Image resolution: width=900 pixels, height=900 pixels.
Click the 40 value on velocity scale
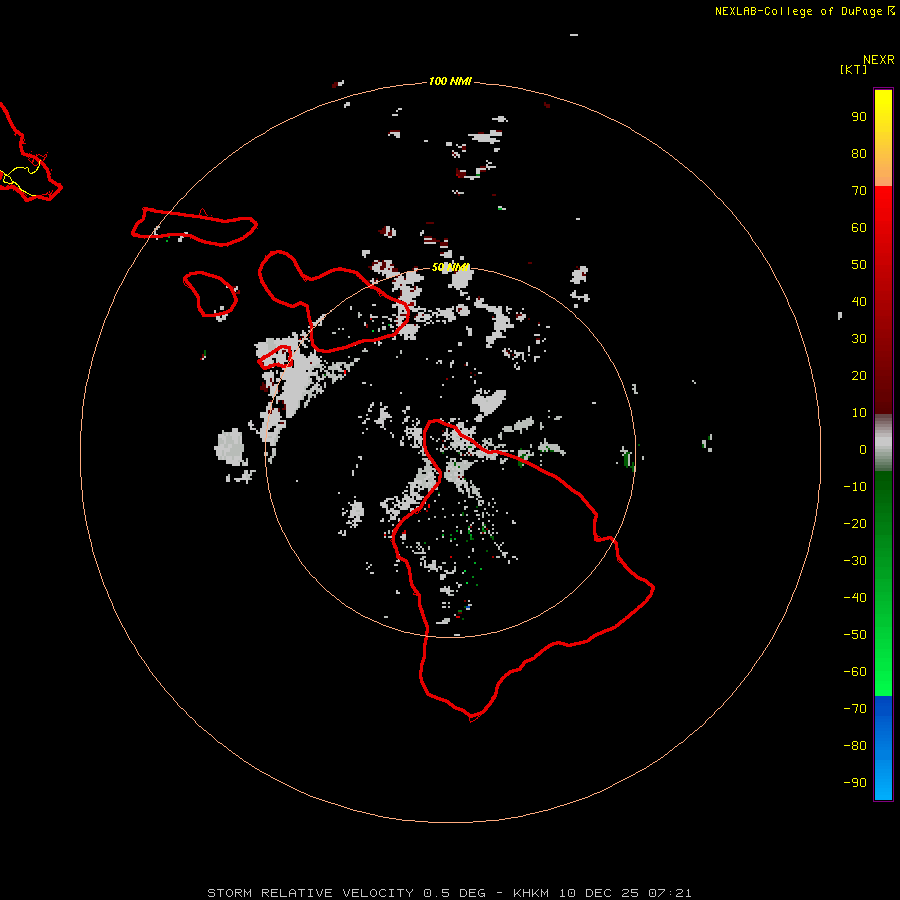point(859,301)
